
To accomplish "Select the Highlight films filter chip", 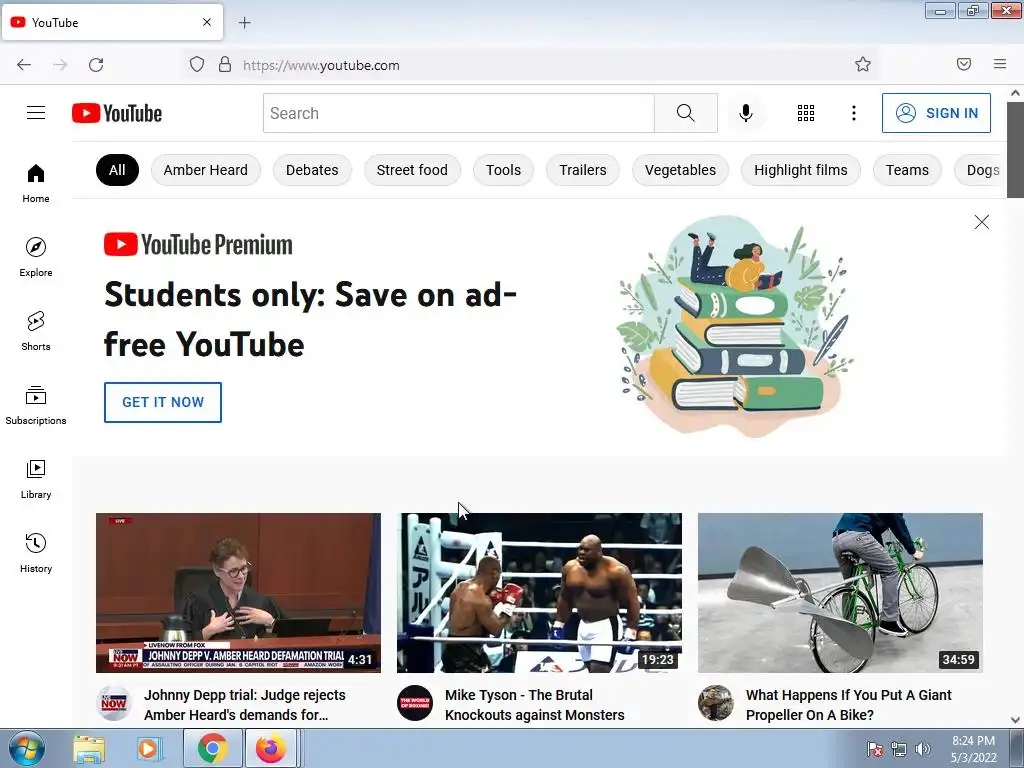I will tap(801, 170).
